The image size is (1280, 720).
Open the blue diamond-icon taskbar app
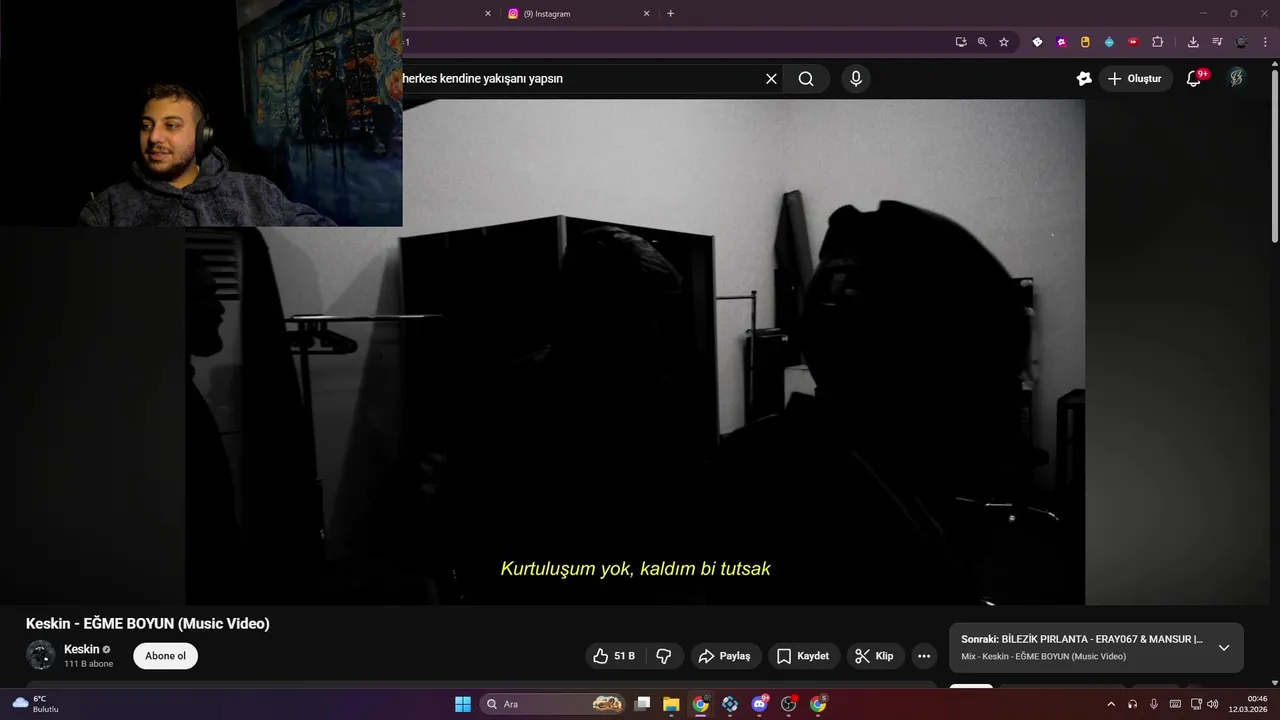pos(730,704)
